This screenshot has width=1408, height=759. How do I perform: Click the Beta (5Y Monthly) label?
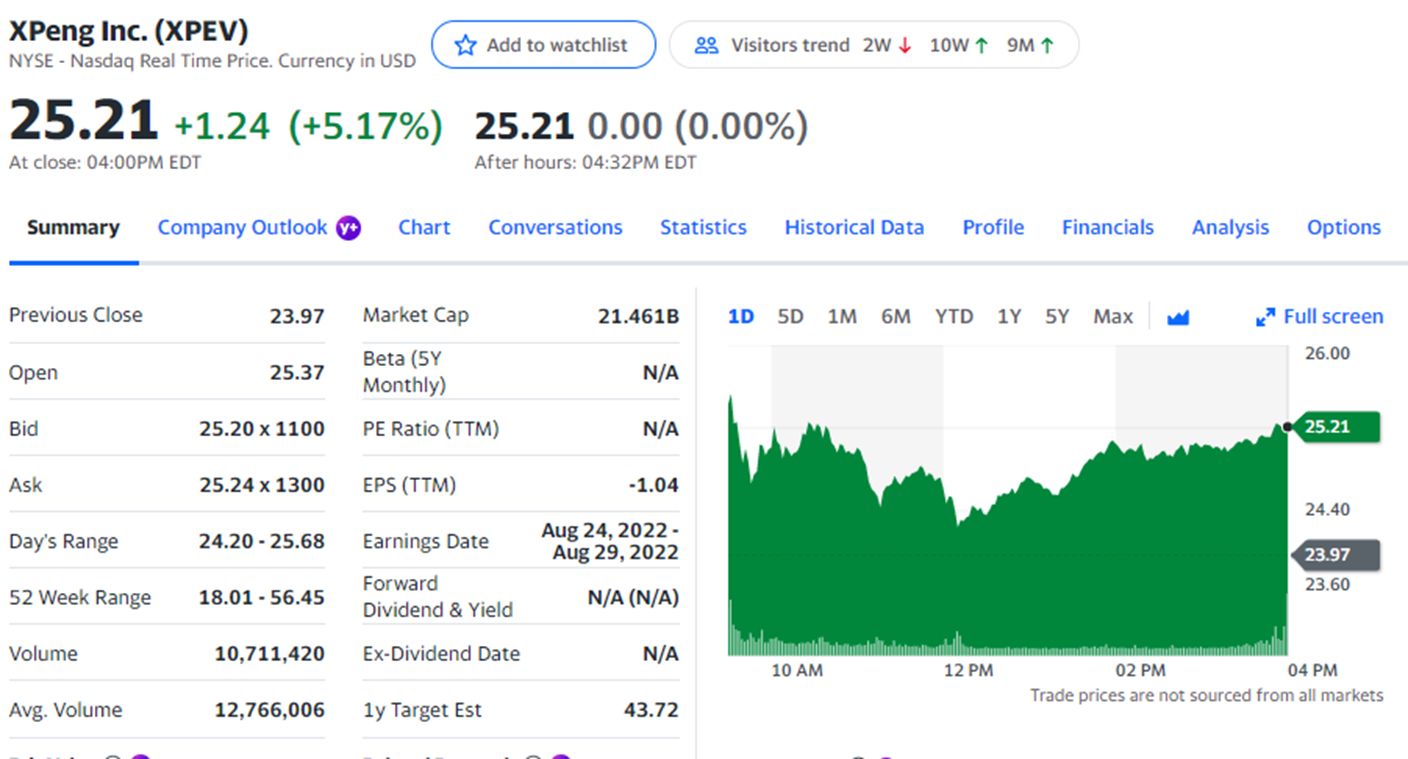coord(405,372)
